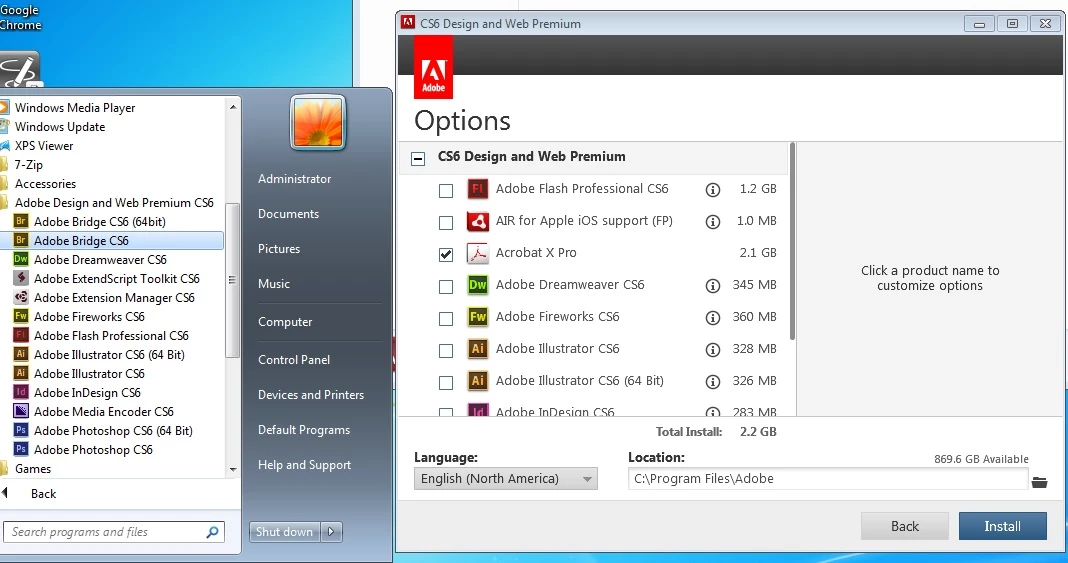Open XPS Viewer from Start menu
The width and height of the screenshot is (1068, 563).
(x=44, y=146)
